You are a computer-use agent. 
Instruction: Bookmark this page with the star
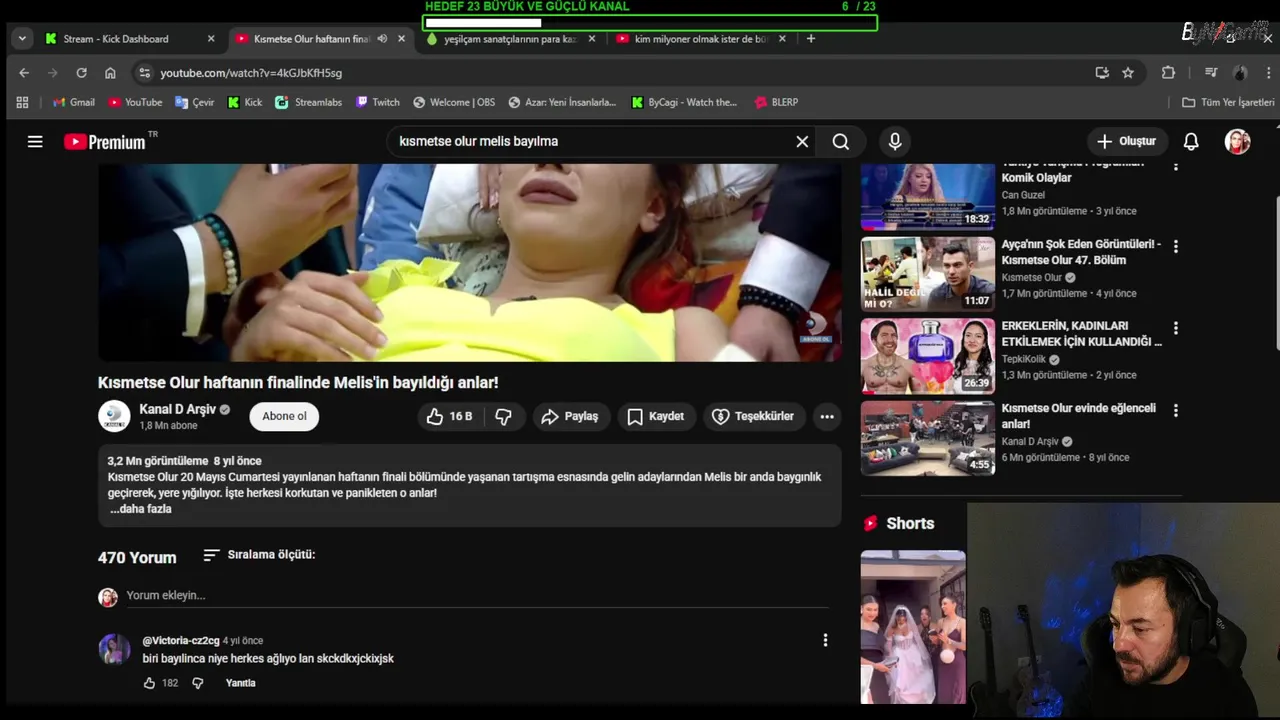point(1128,73)
